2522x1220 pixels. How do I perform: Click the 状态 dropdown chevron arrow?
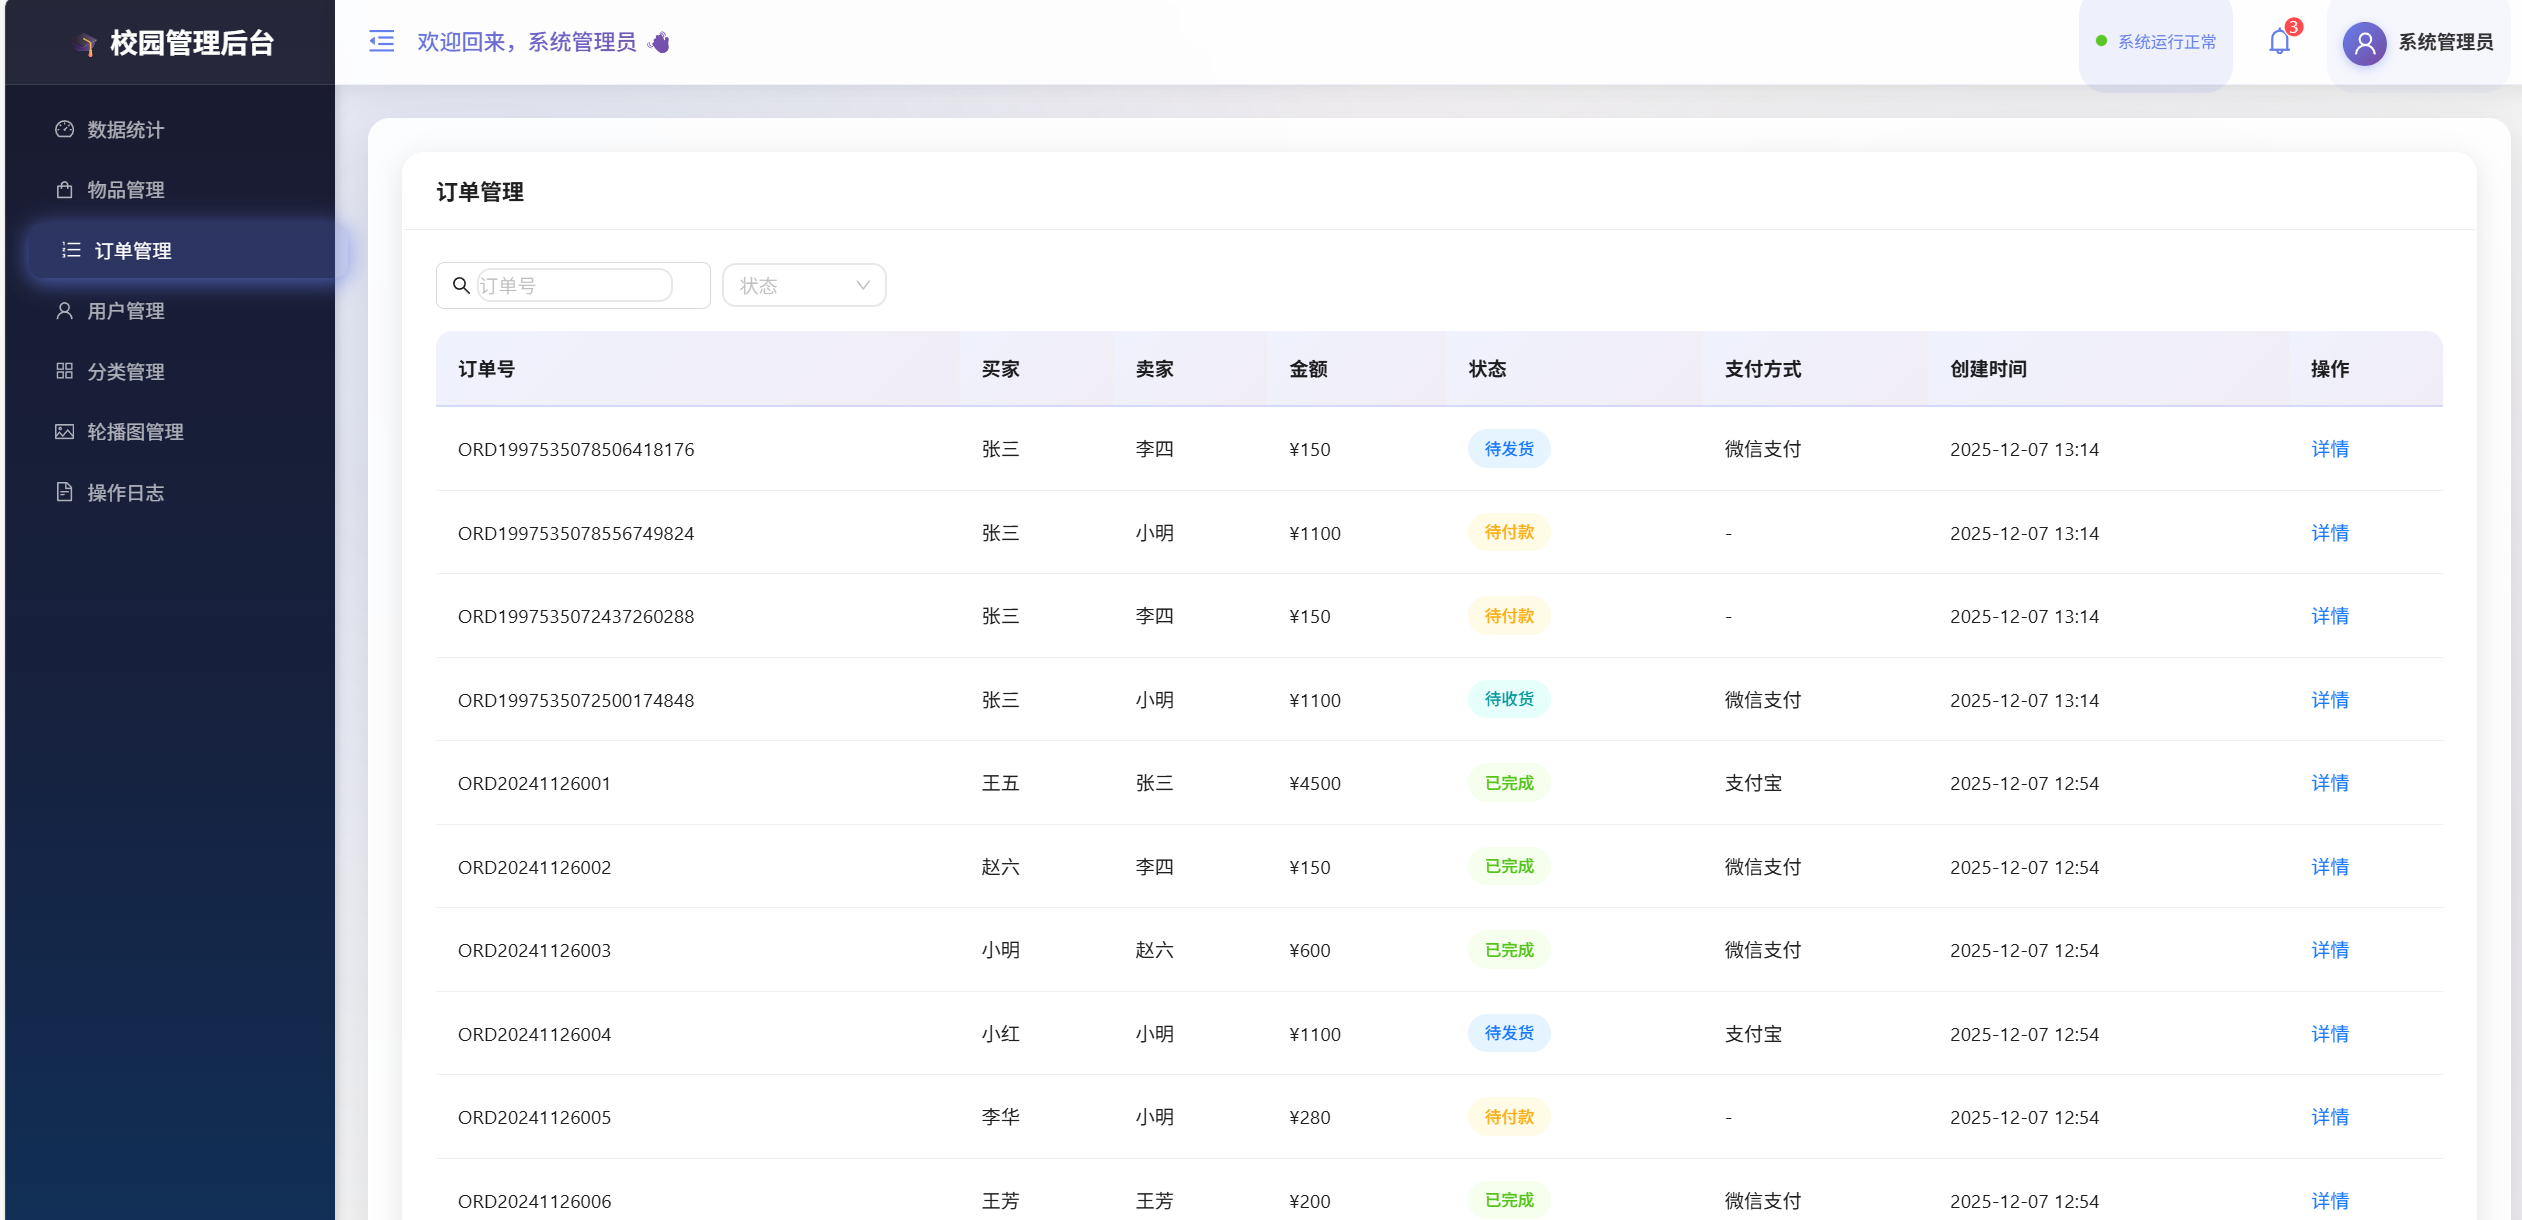[863, 286]
